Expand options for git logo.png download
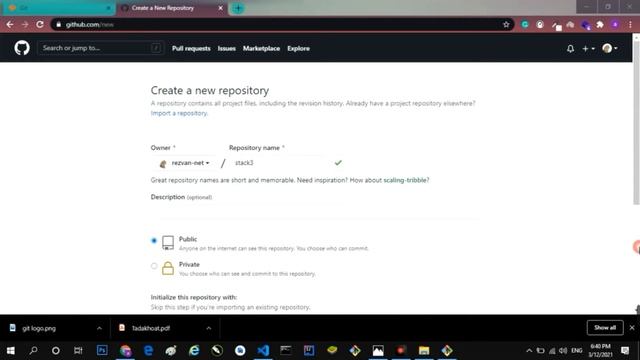This screenshot has width=640, height=360. click(x=99, y=328)
